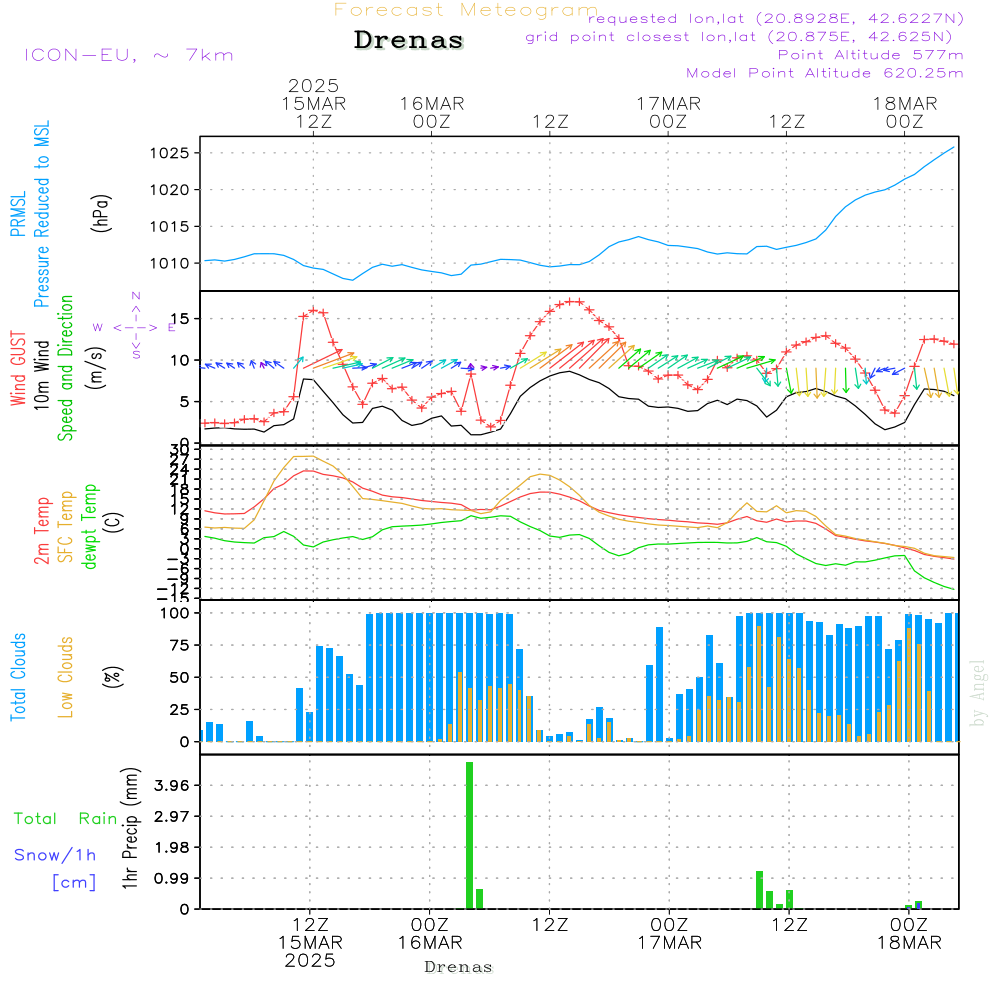Viewport: 1000px width, 1000px height.
Task: Select the '1010' pressure axis value
Action: point(169,263)
